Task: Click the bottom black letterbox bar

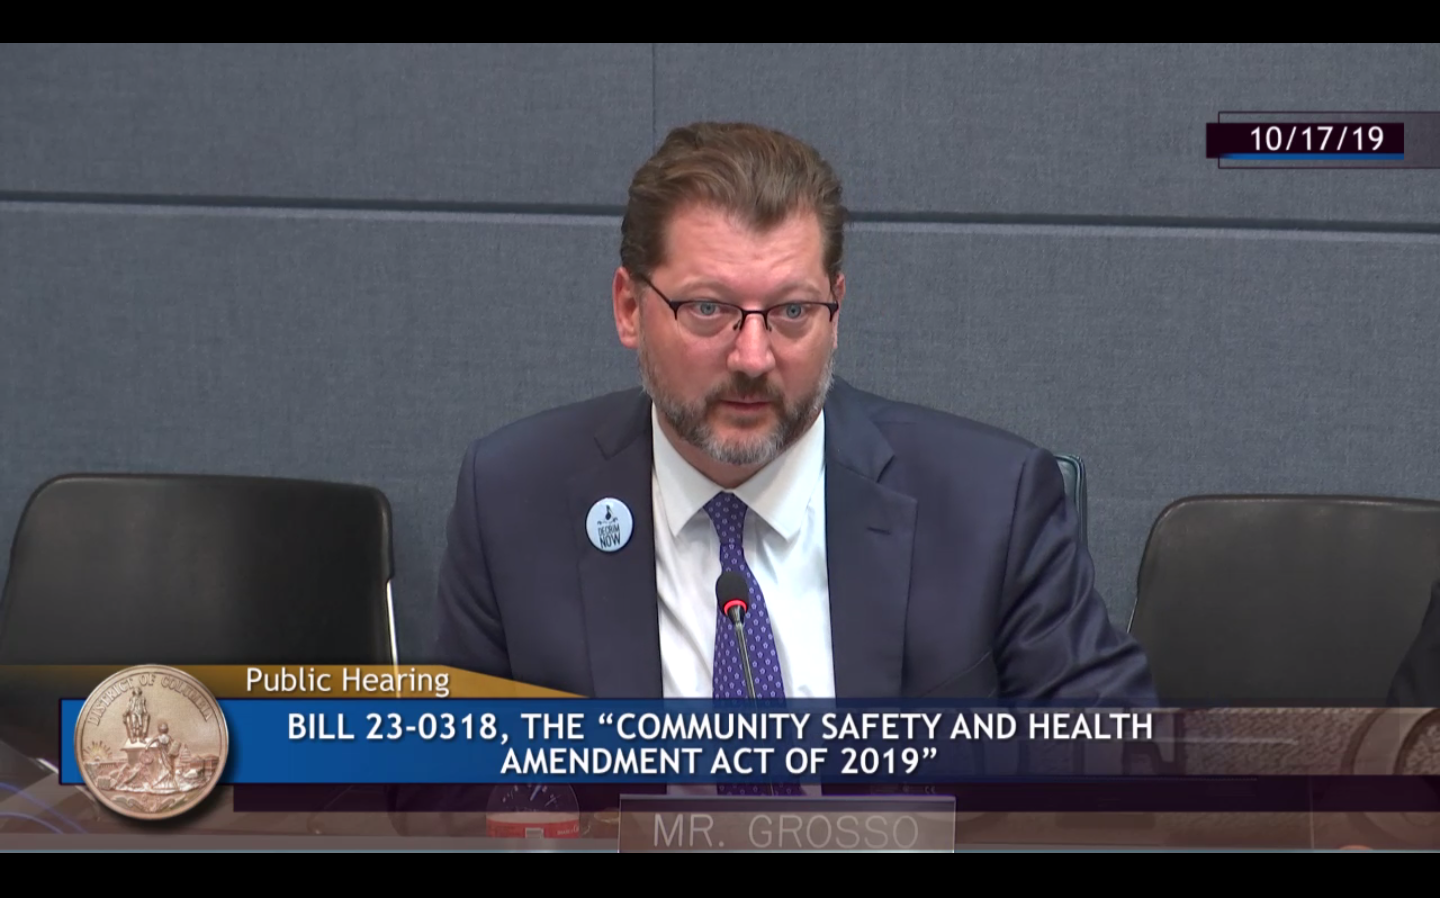Action: coord(720,875)
